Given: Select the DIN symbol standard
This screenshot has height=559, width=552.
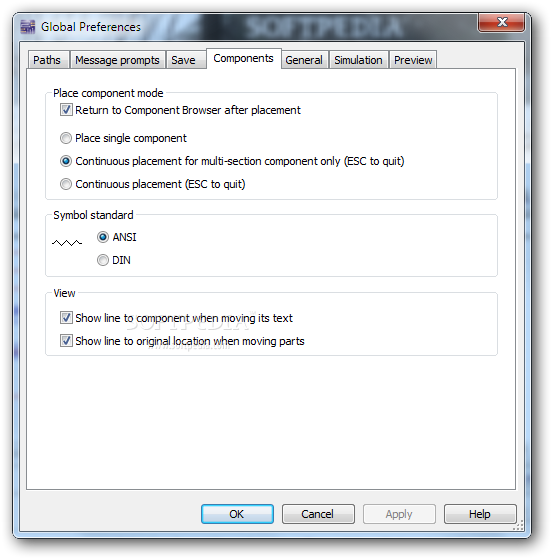Looking at the screenshot, I should click(103, 260).
